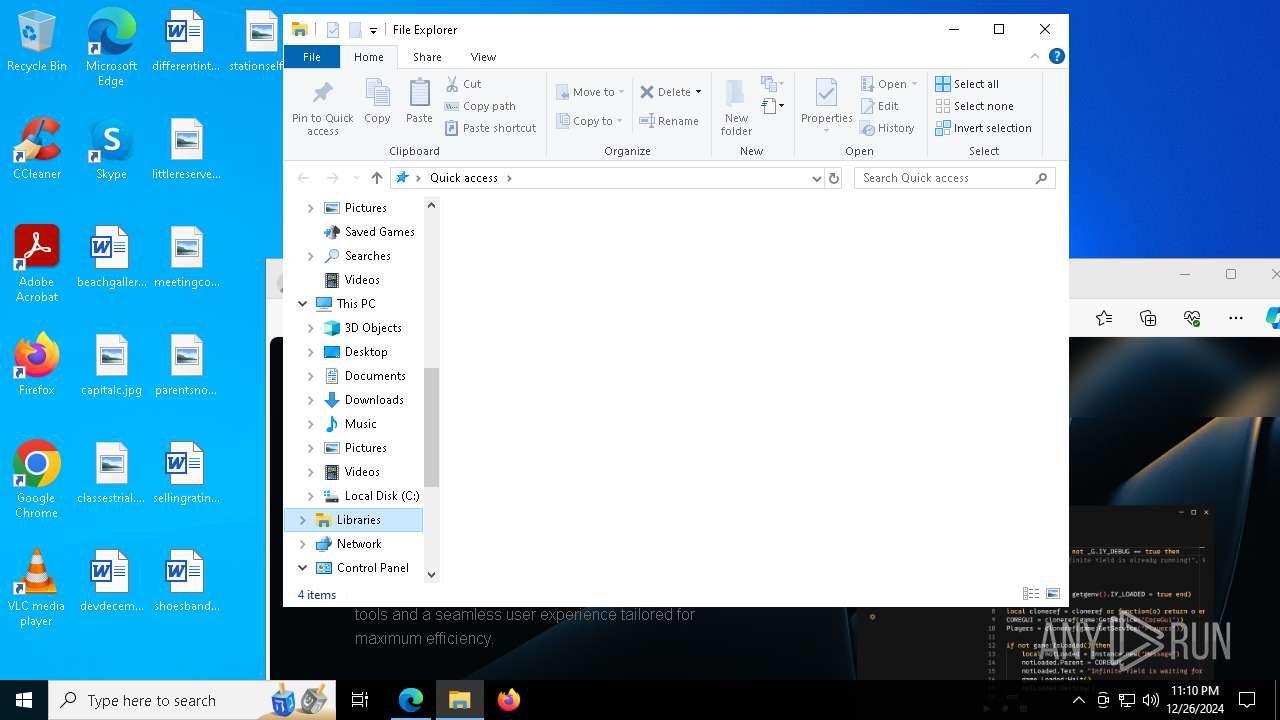Click Copy path in ribbon

coord(481,106)
